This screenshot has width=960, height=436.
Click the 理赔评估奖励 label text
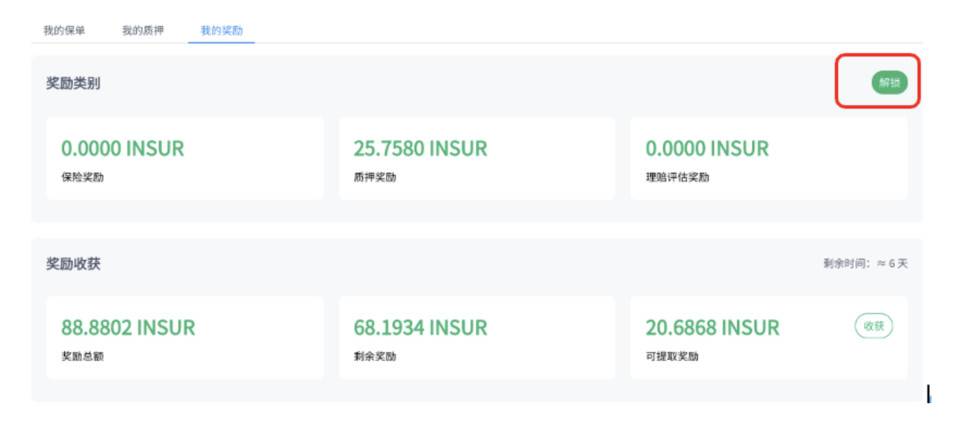677,177
